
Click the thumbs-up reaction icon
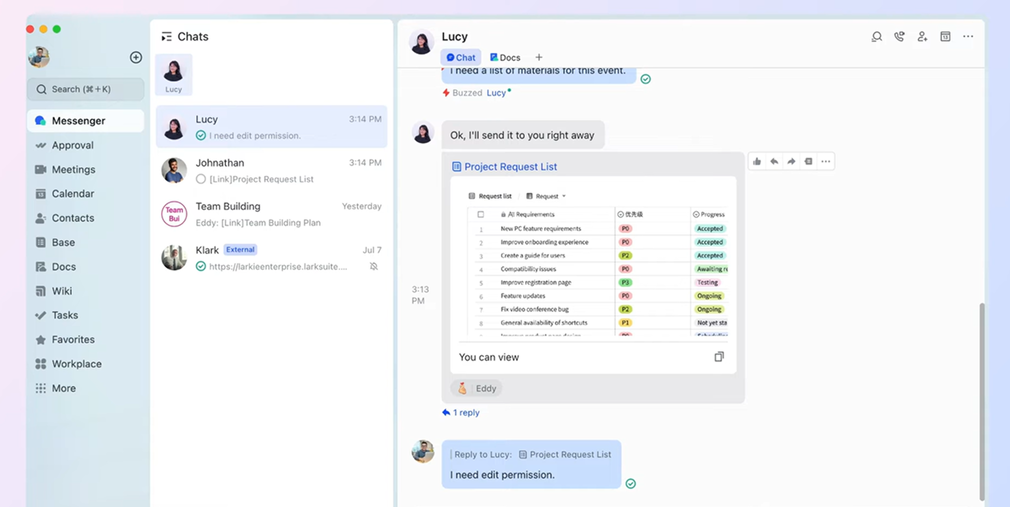[x=757, y=161]
